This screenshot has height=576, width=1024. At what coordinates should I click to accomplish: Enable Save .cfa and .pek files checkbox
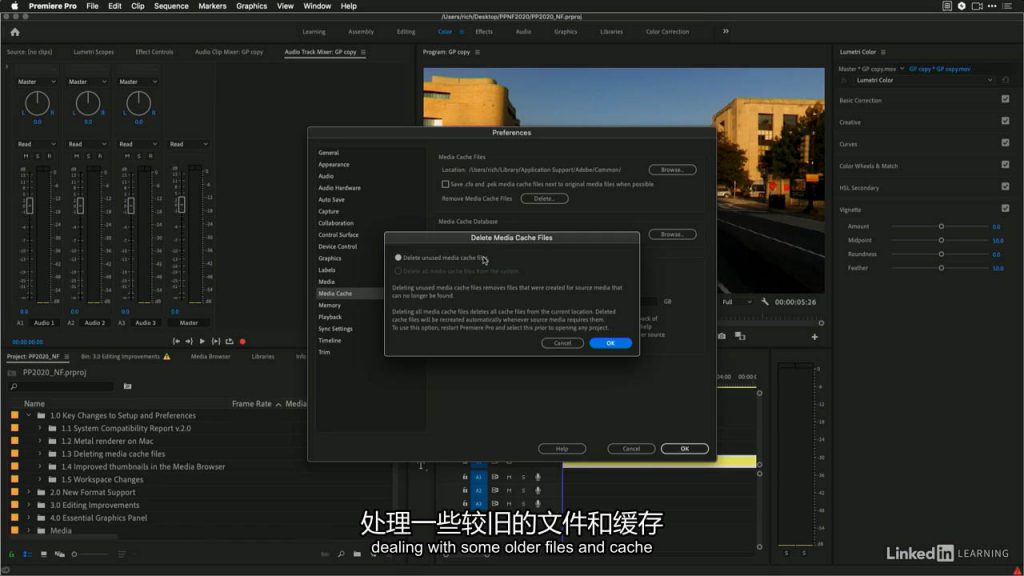(x=445, y=184)
